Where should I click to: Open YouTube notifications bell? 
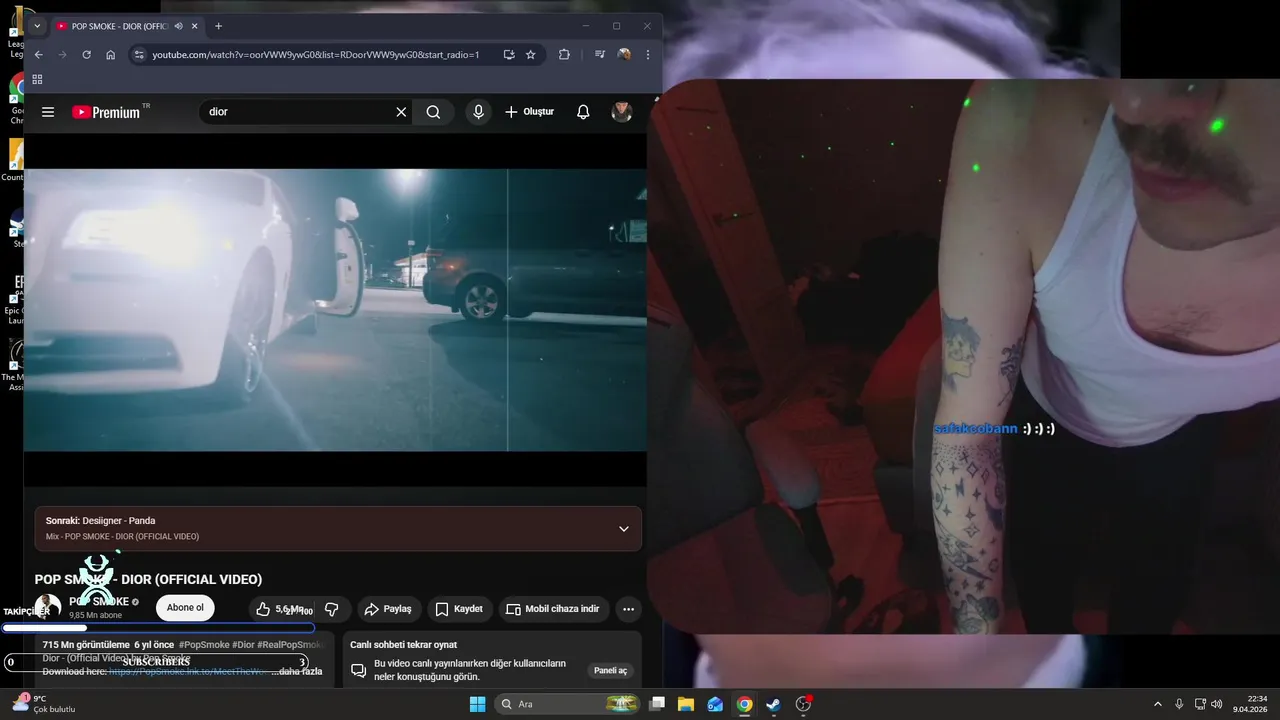(x=583, y=112)
